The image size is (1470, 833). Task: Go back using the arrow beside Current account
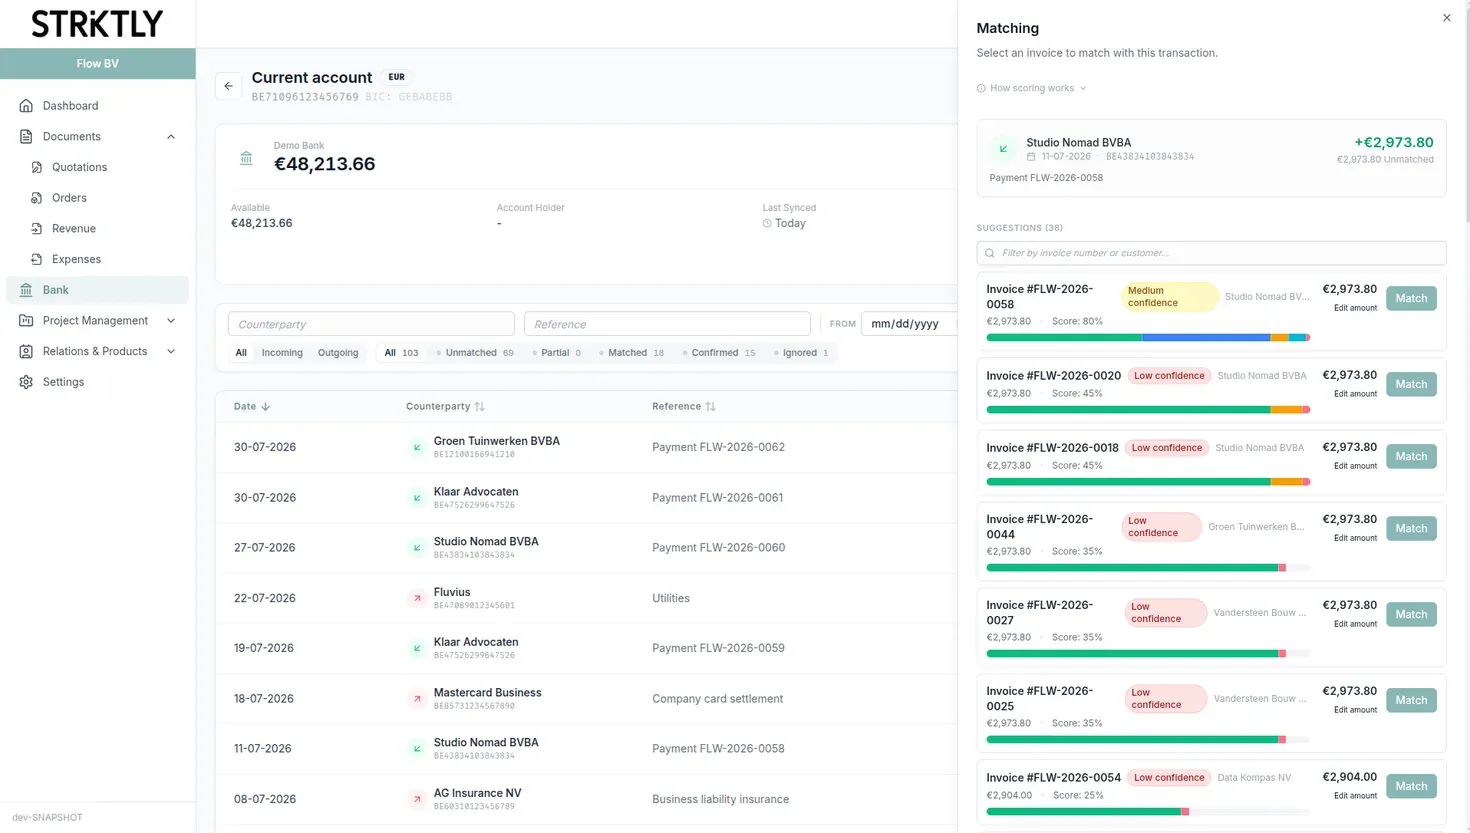click(228, 86)
